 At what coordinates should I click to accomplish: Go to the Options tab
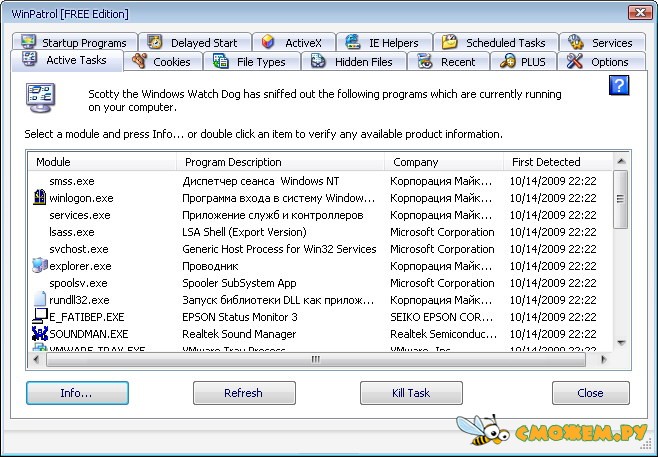click(x=601, y=61)
